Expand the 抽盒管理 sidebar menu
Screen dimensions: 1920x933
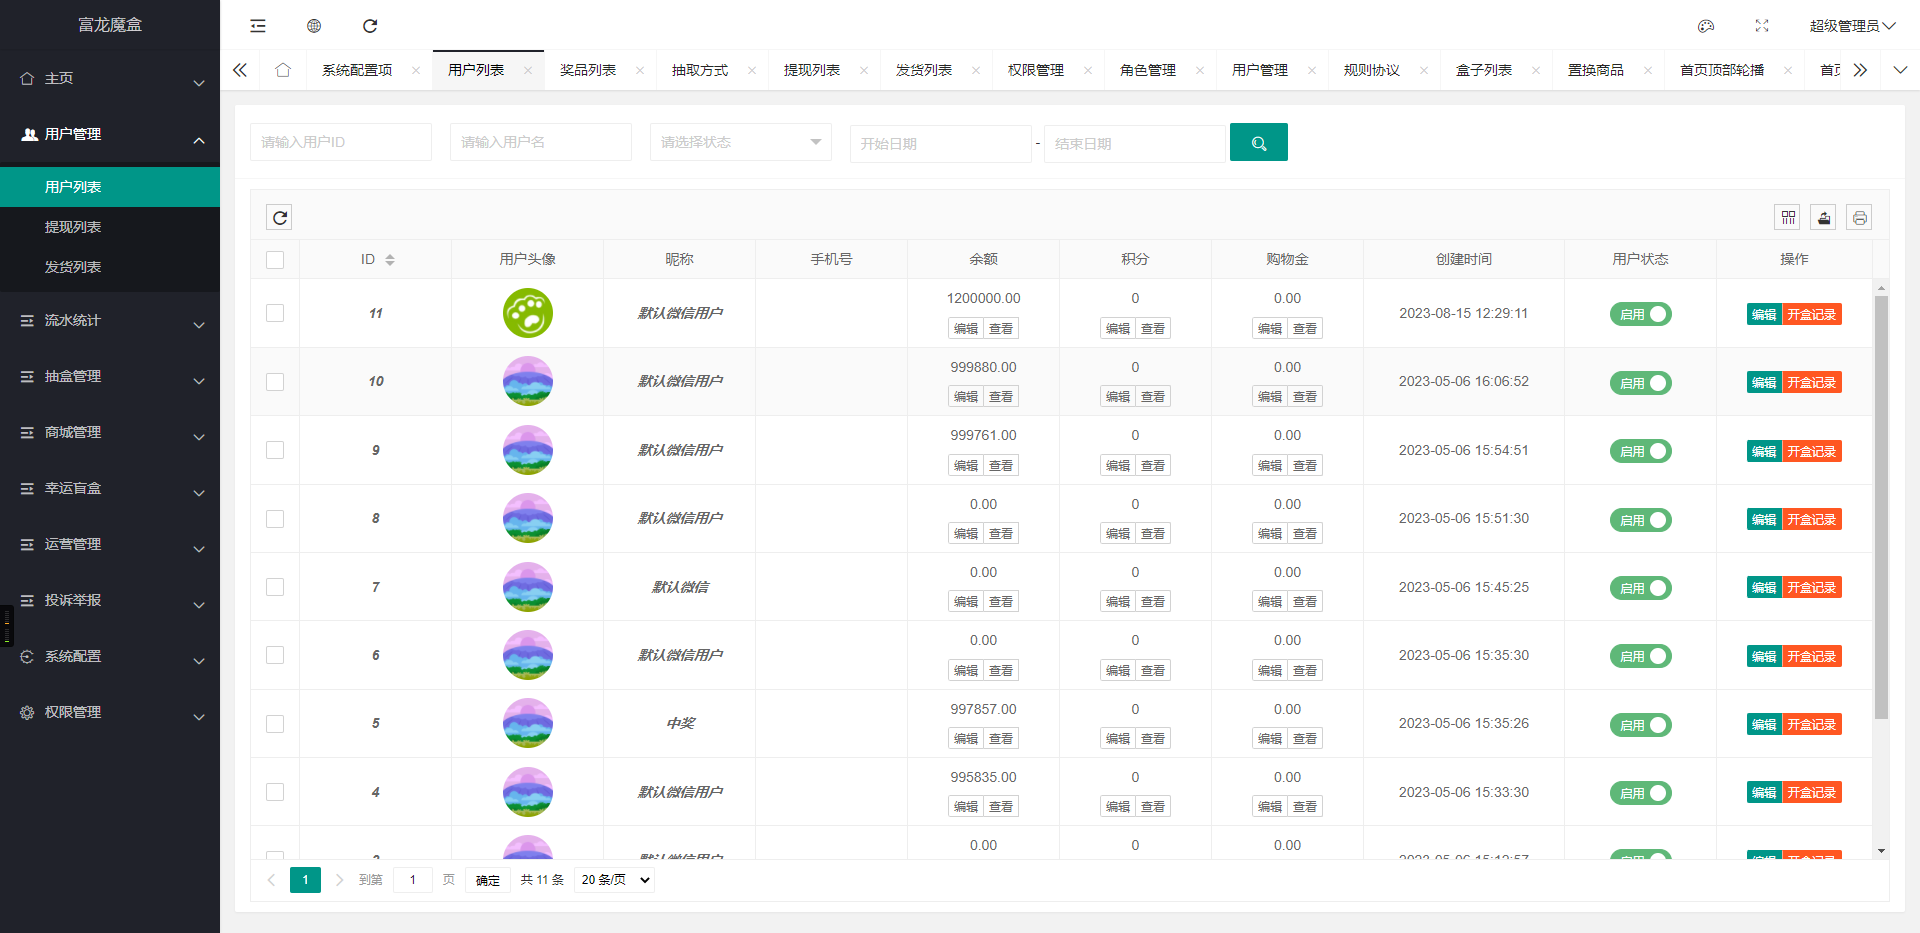pos(110,376)
